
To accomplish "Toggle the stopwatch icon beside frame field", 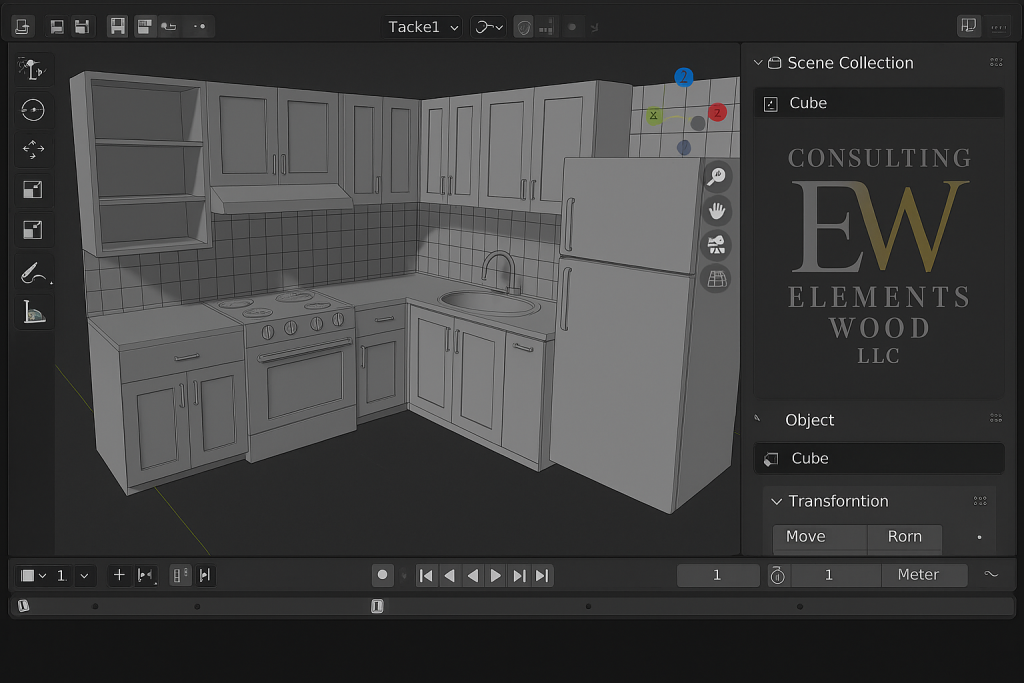I will tap(777, 575).
